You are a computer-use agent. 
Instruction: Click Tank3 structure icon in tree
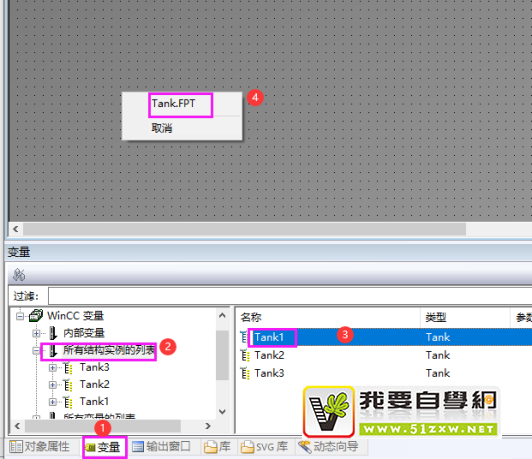click(68, 367)
